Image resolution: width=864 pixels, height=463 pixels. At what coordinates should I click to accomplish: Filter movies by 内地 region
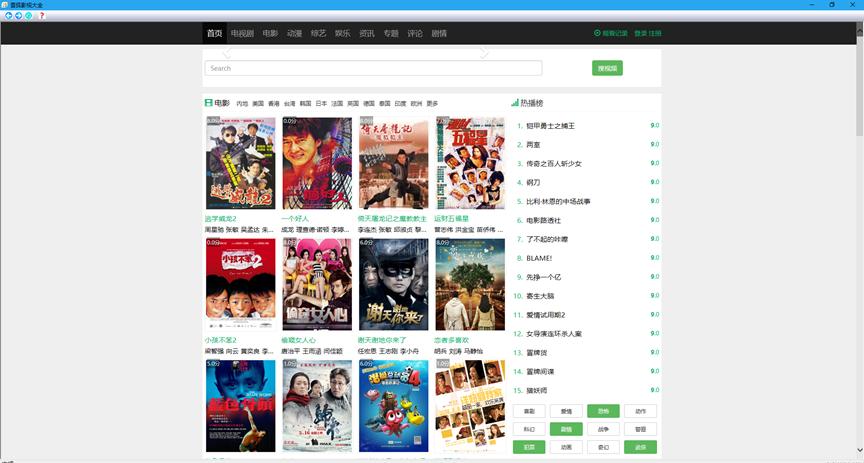pos(242,103)
